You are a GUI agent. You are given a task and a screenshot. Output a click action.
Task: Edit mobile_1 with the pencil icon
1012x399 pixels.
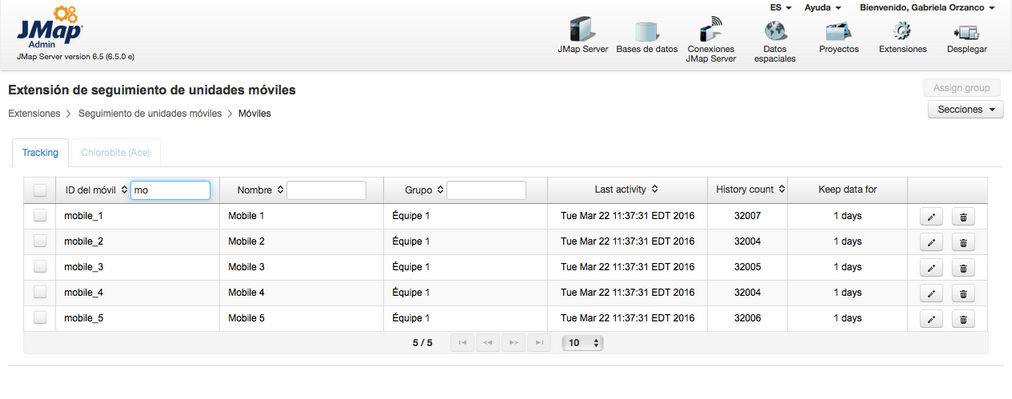931,217
